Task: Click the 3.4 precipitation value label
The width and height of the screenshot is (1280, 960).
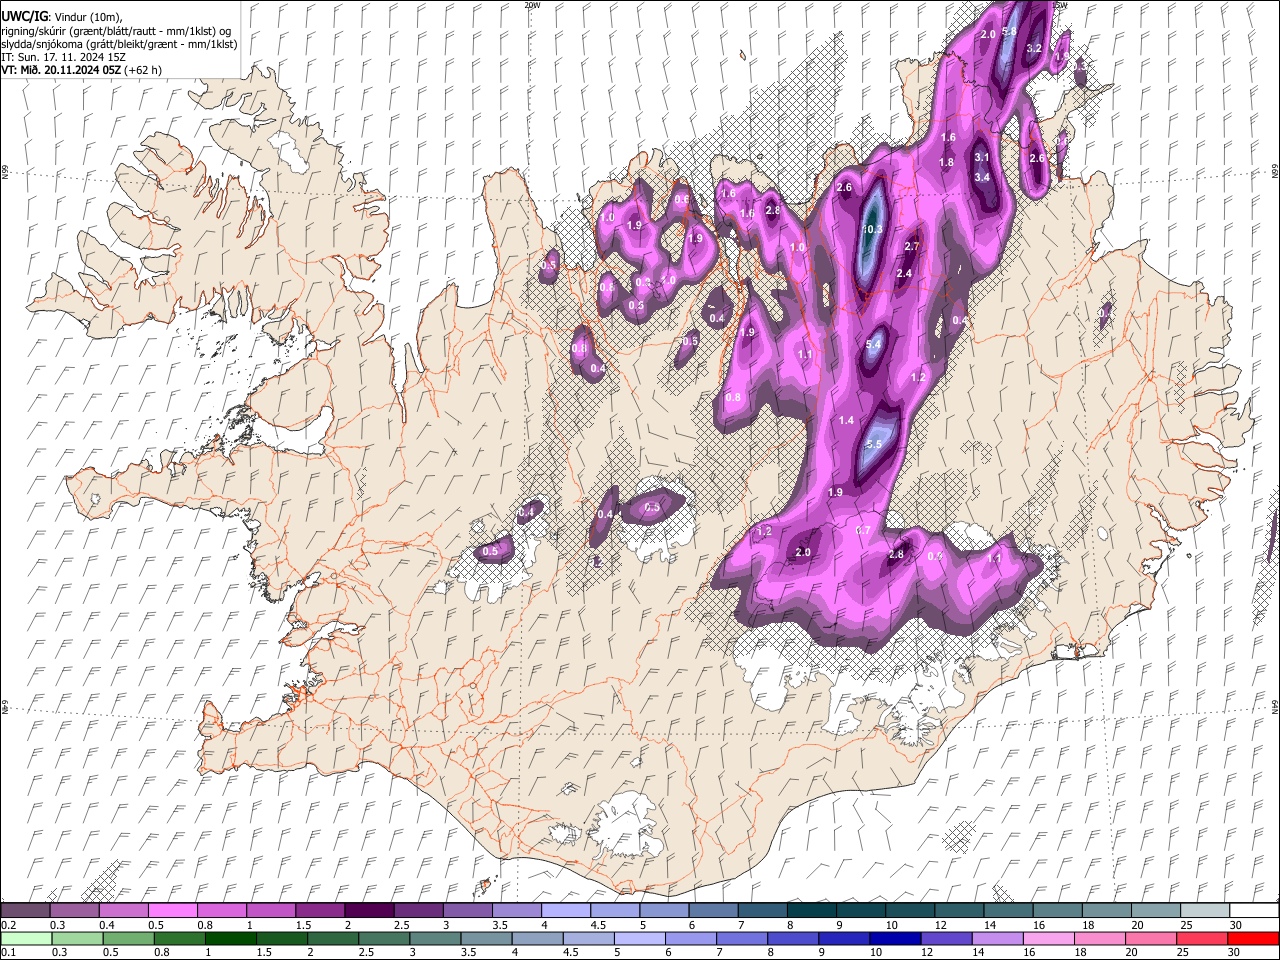Action: [x=982, y=177]
